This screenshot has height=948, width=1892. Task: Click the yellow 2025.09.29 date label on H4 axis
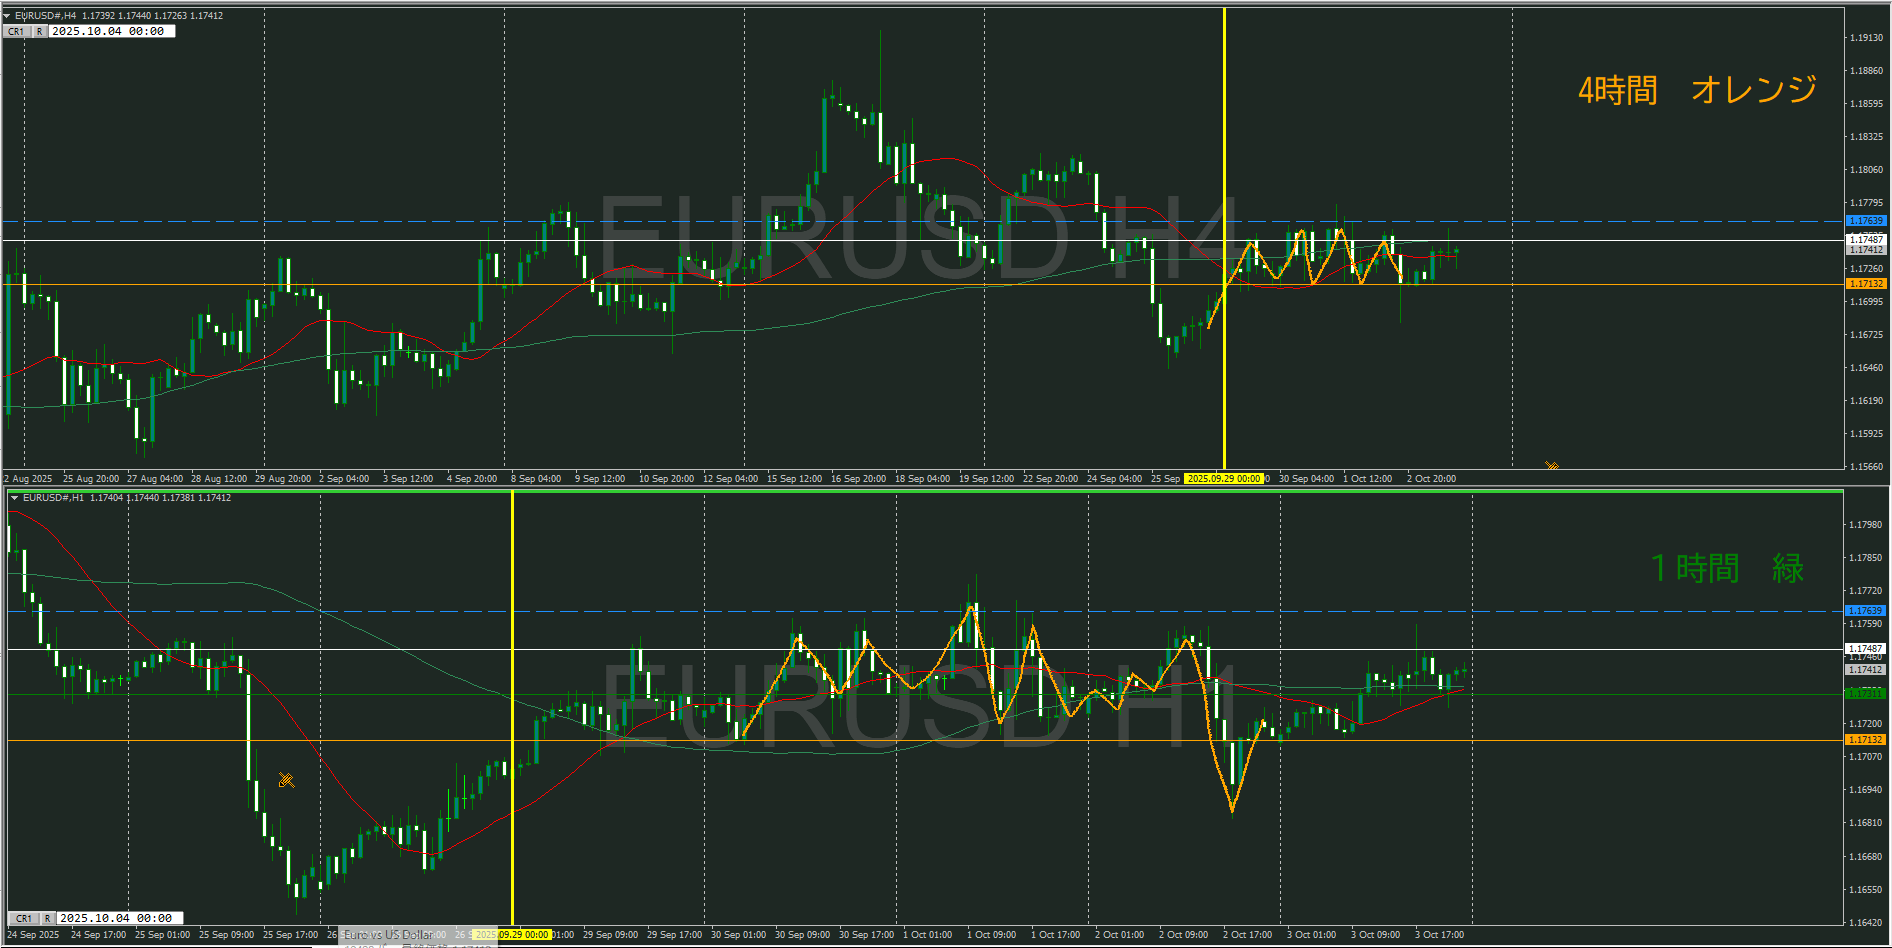click(1223, 479)
